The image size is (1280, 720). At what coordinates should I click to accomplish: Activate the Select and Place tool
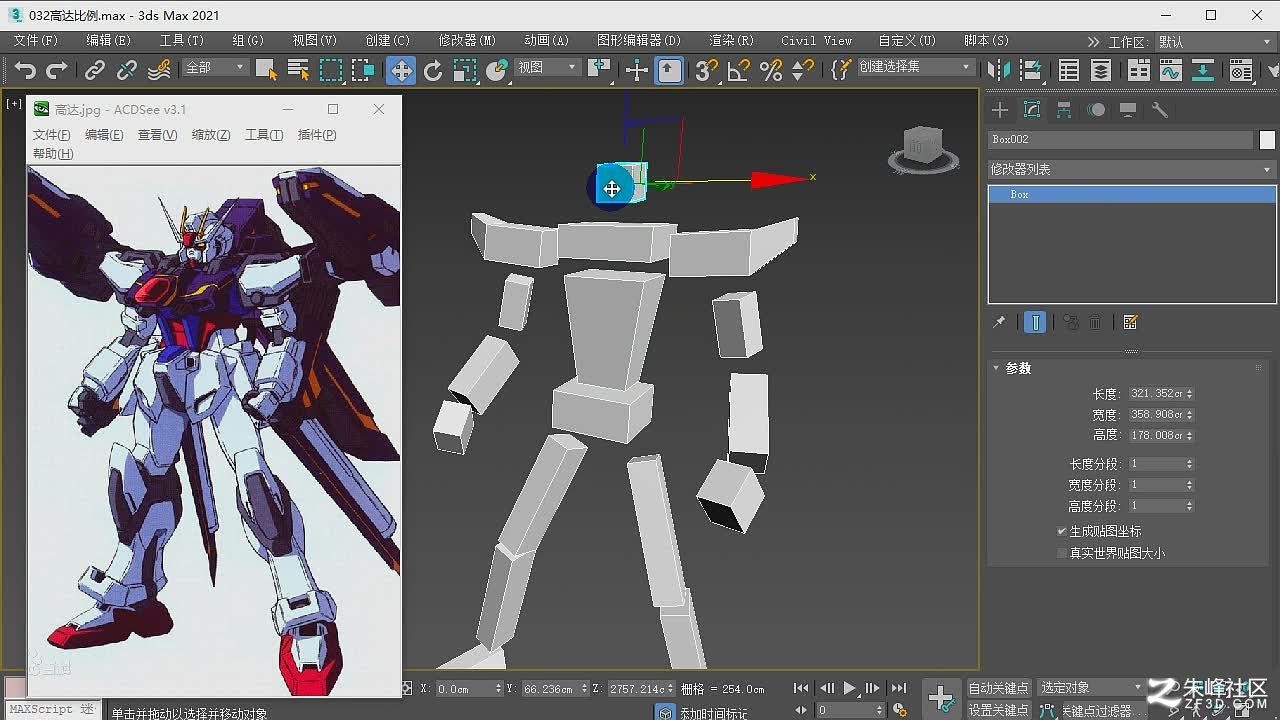497,70
